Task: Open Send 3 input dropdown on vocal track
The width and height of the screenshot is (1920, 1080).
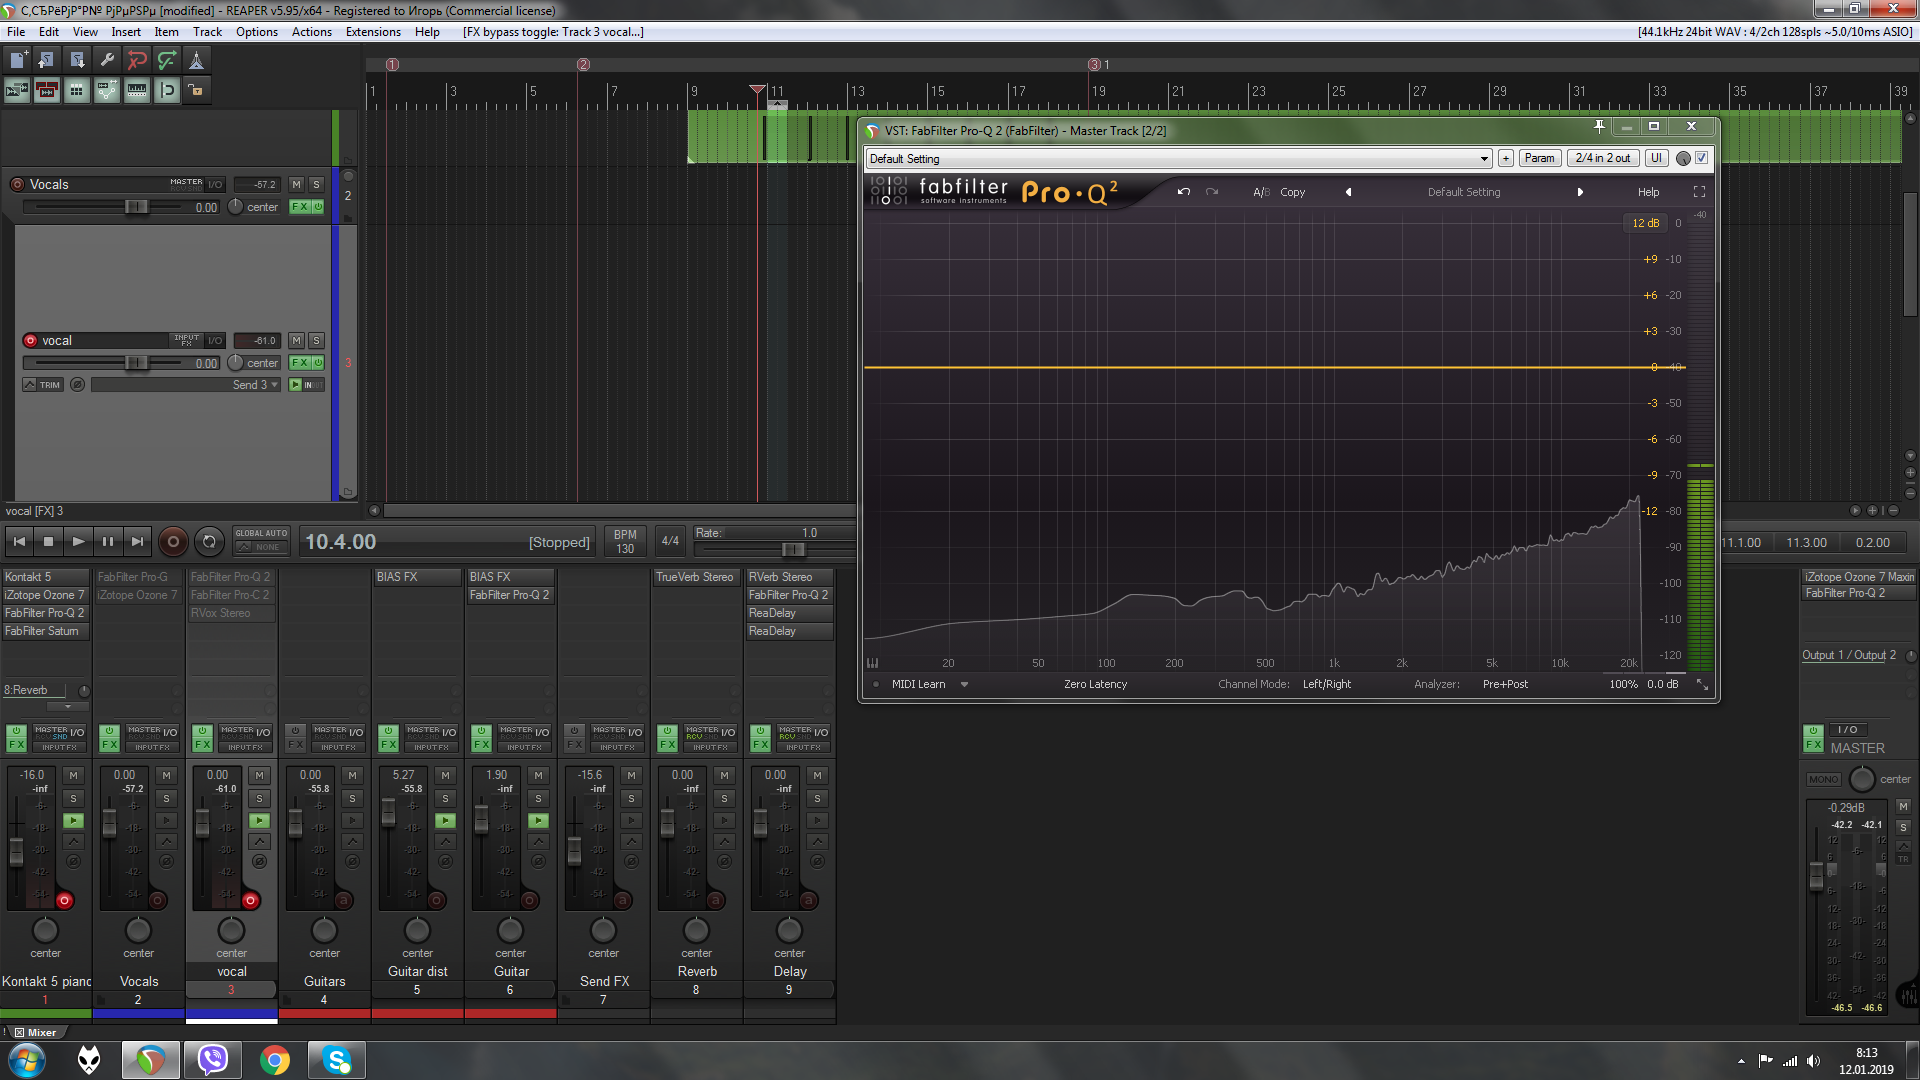Action: (x=186, y=385)
